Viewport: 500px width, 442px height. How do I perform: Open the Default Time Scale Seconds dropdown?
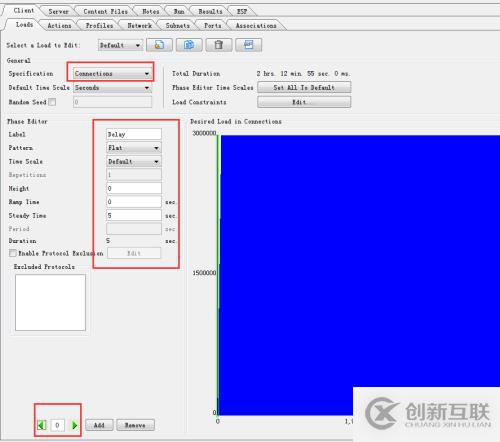pos(112,88)
